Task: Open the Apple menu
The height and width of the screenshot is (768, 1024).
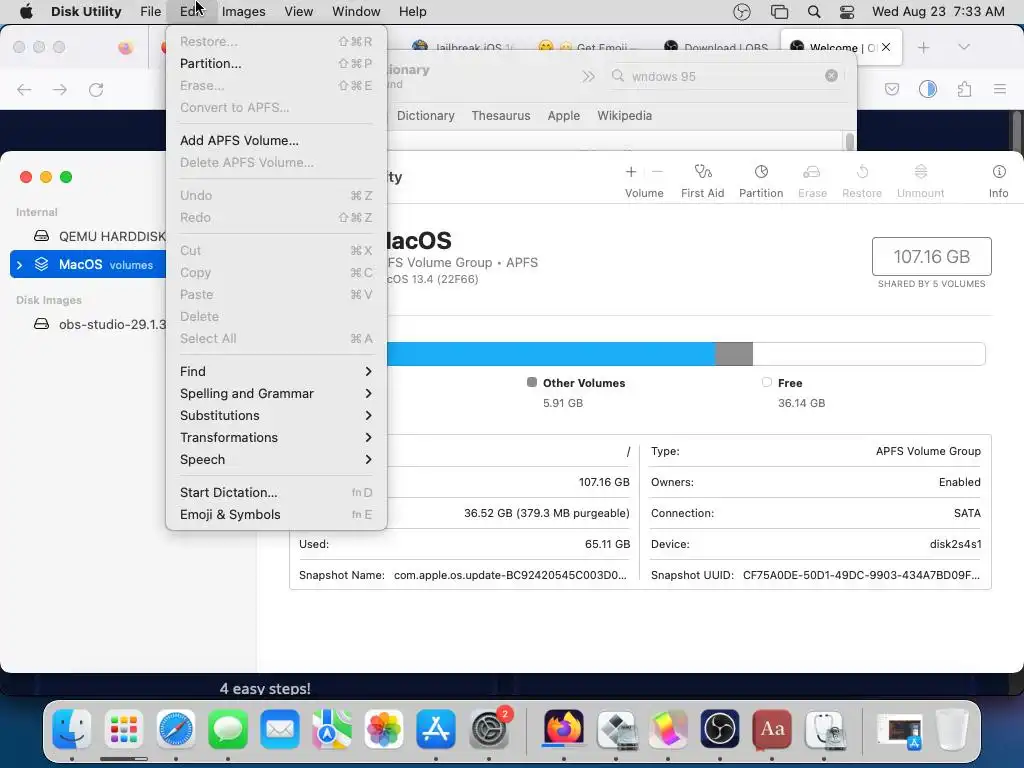Action: [26, 12]
